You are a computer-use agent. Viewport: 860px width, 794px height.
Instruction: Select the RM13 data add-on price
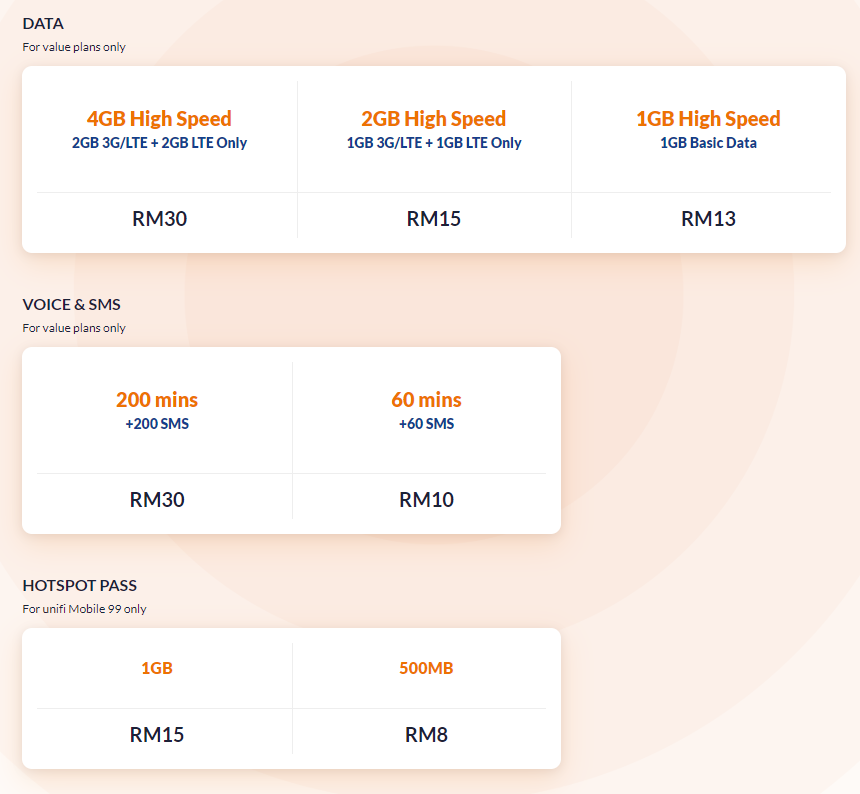tap(708, 219)
